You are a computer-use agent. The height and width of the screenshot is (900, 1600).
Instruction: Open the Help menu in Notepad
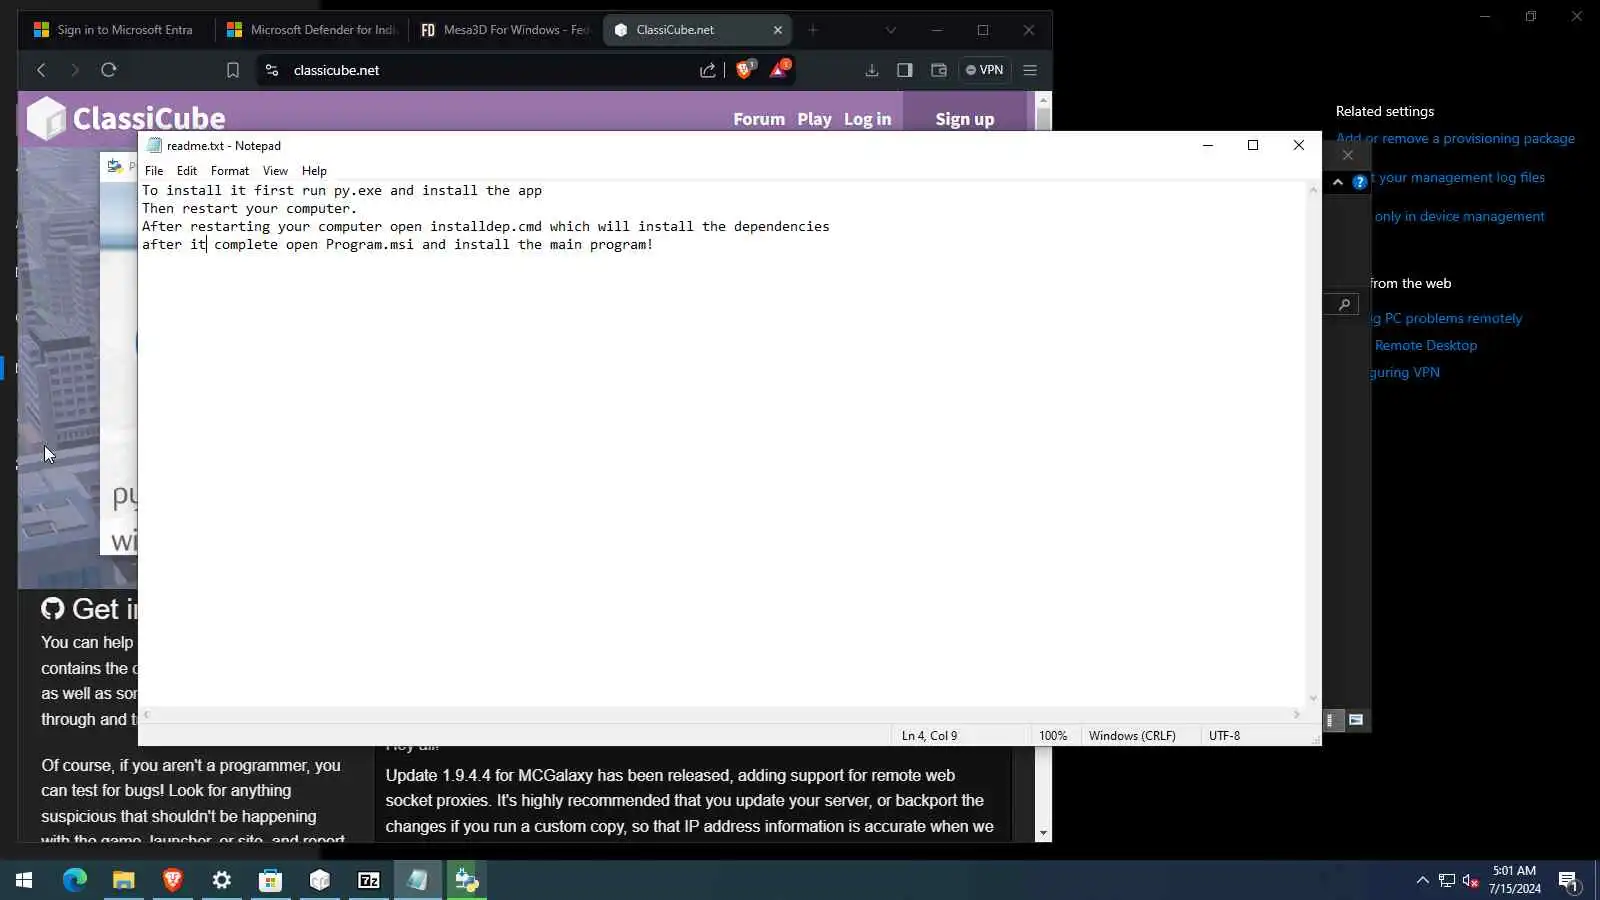(314, 171)
